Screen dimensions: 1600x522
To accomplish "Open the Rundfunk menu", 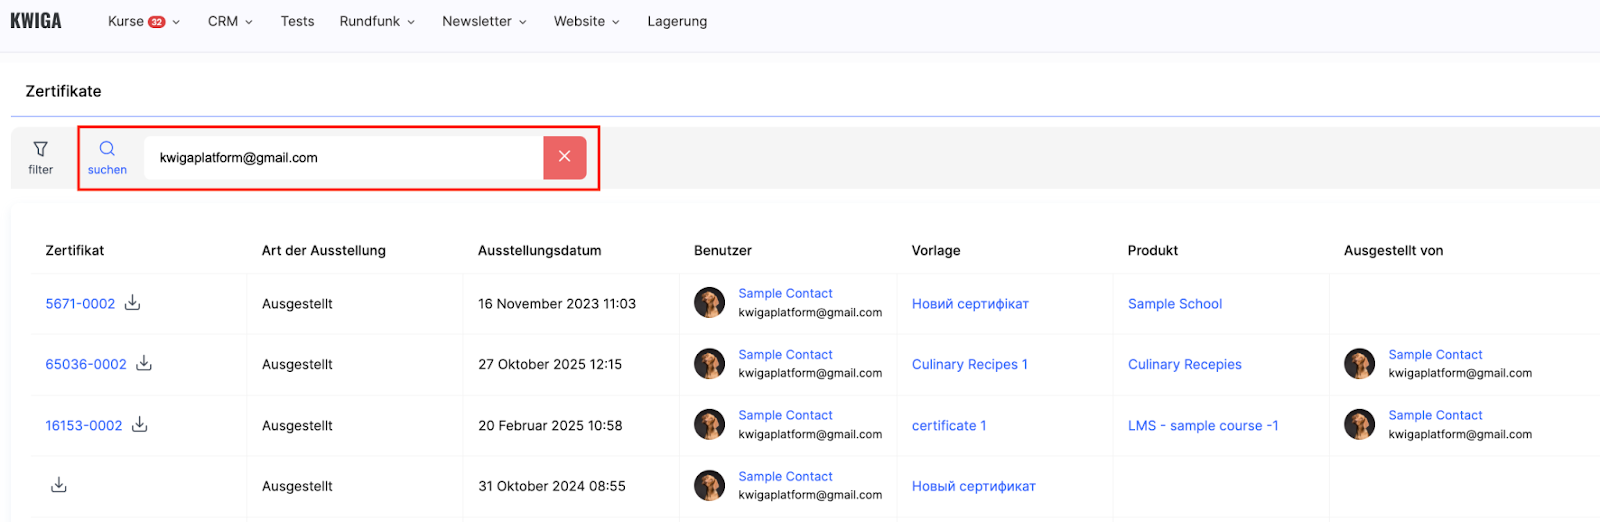I will click(x=377, y=21).
